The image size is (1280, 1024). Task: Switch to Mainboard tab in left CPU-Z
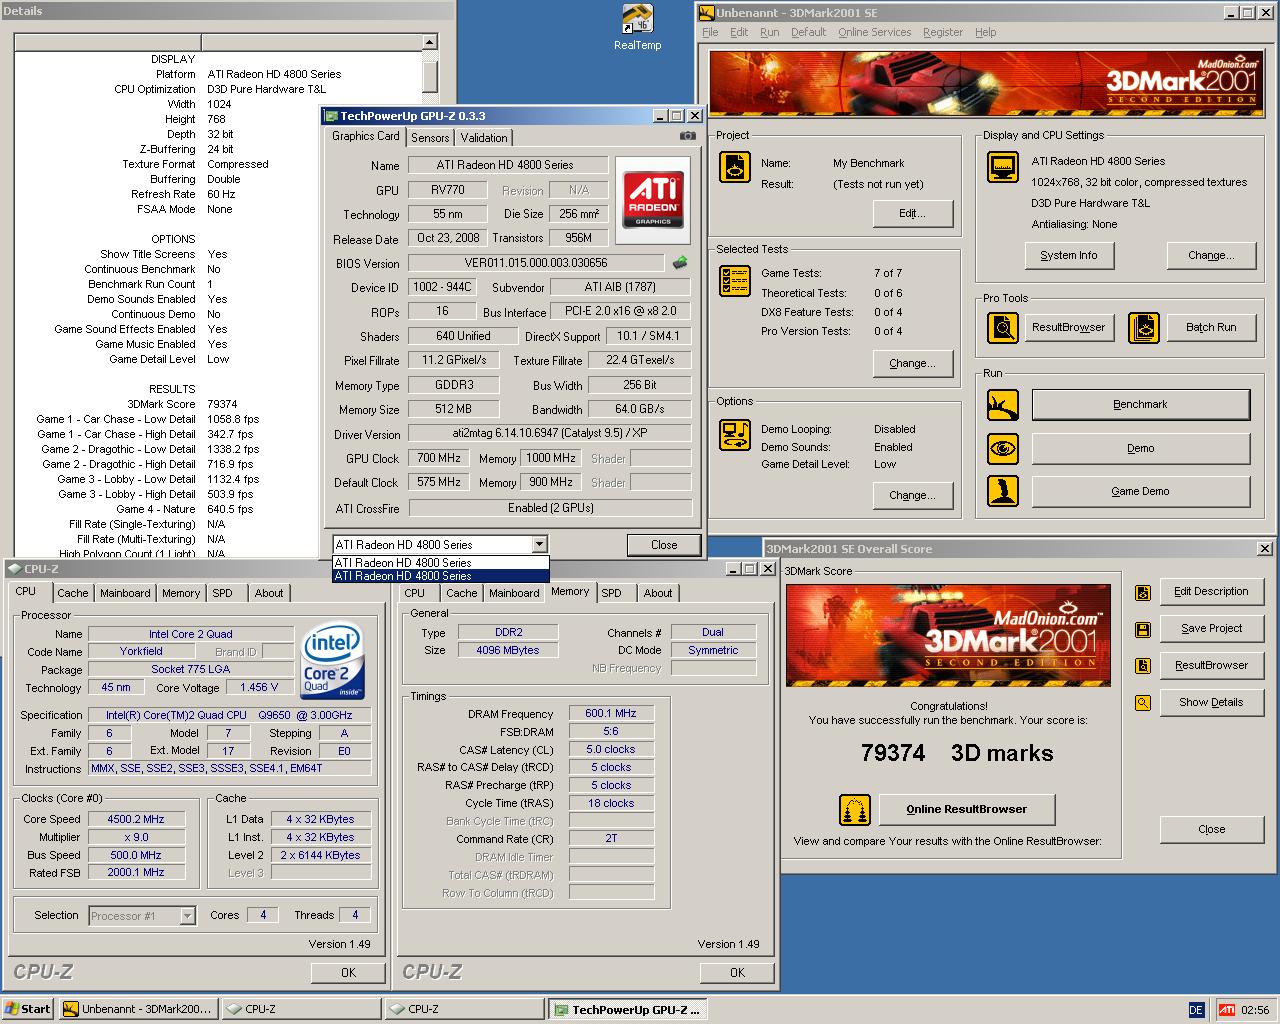pos(125,593)
